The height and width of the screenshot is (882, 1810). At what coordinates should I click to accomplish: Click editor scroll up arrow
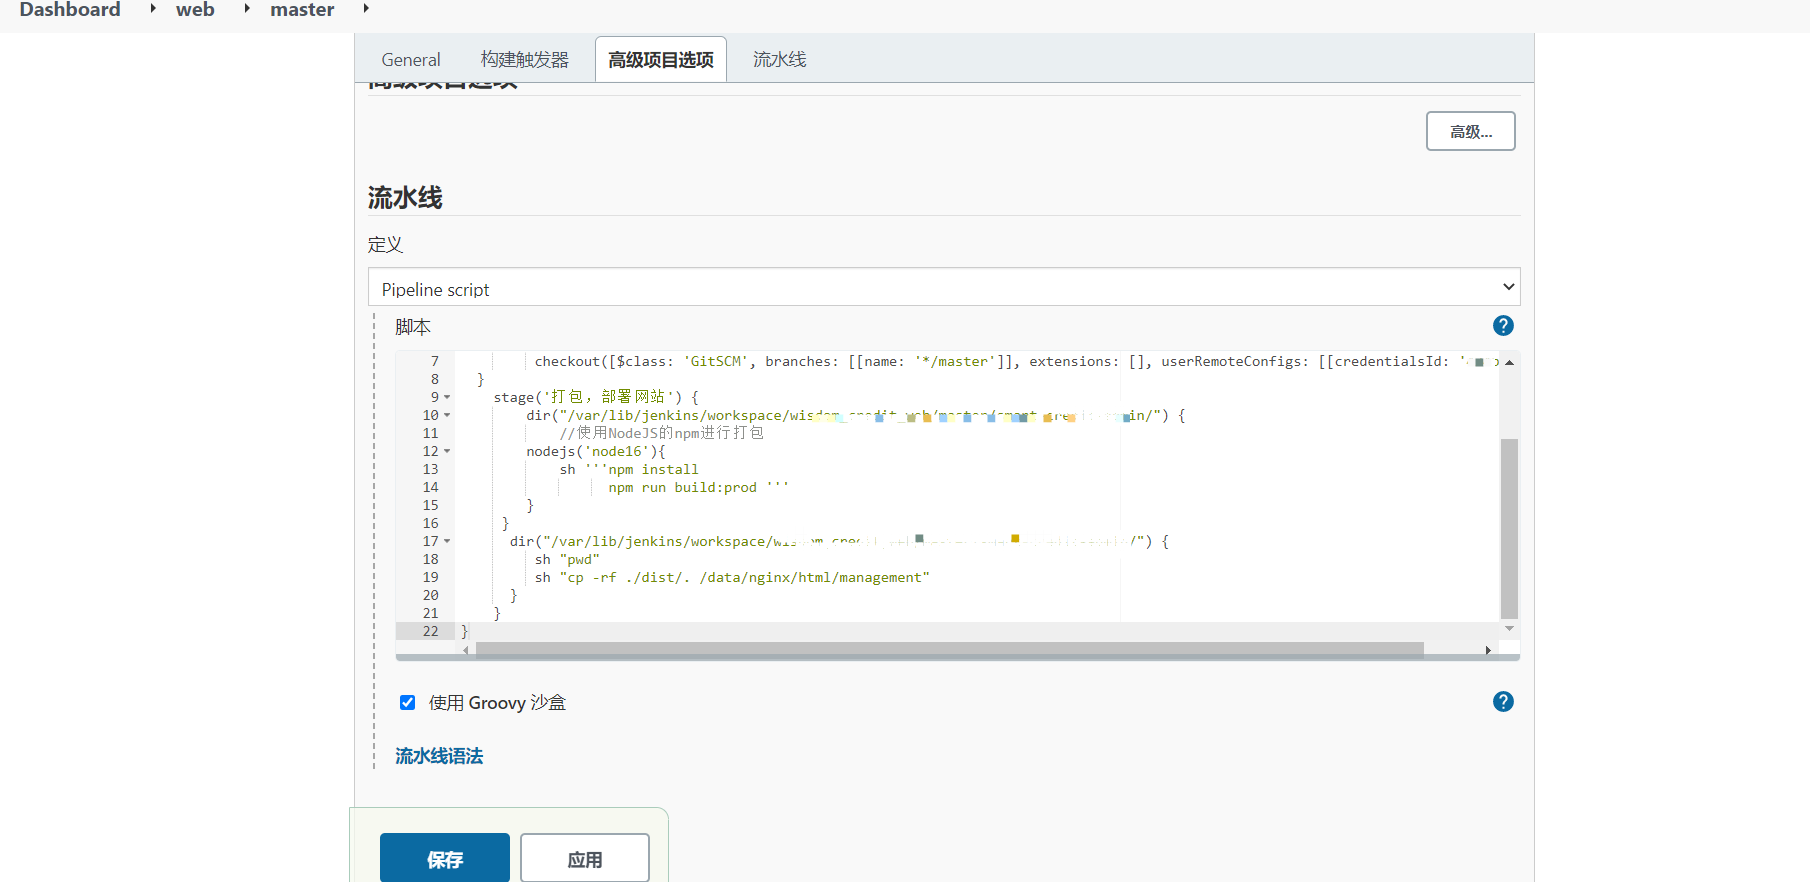click(x=1509, y=362)
